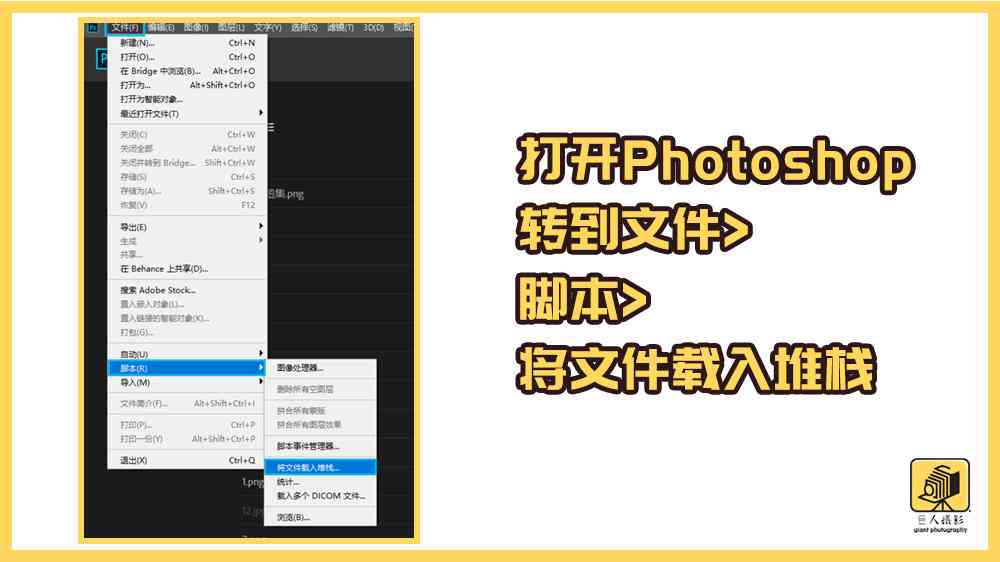Expand 最近打开文件(T) submenu
The height and width of the screenshot is (562, 1000).
tap(188, 114)
